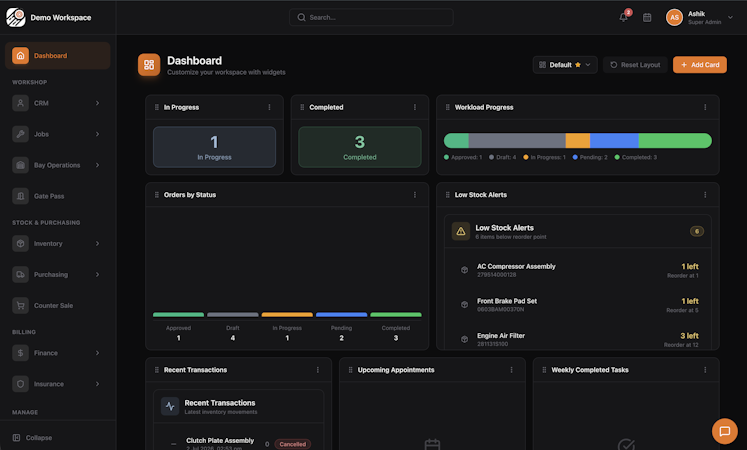
Task: Click the Demo Workspace logo icon
Action: pyautogui.click(x=16, y=18)
